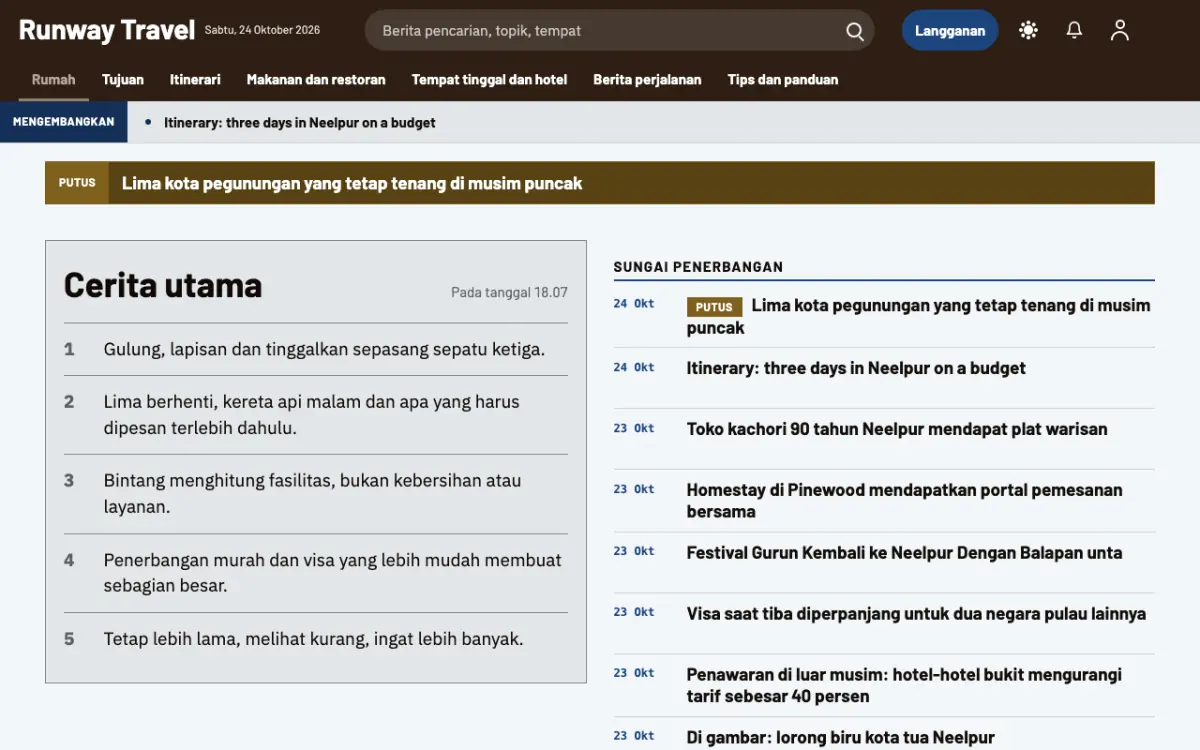Open breaking banner headline 'Lima kota pegunungan'
Image resolution: width=1200 pixels, height=750 pixels.
pyautogui.click(x=352, y=183)
